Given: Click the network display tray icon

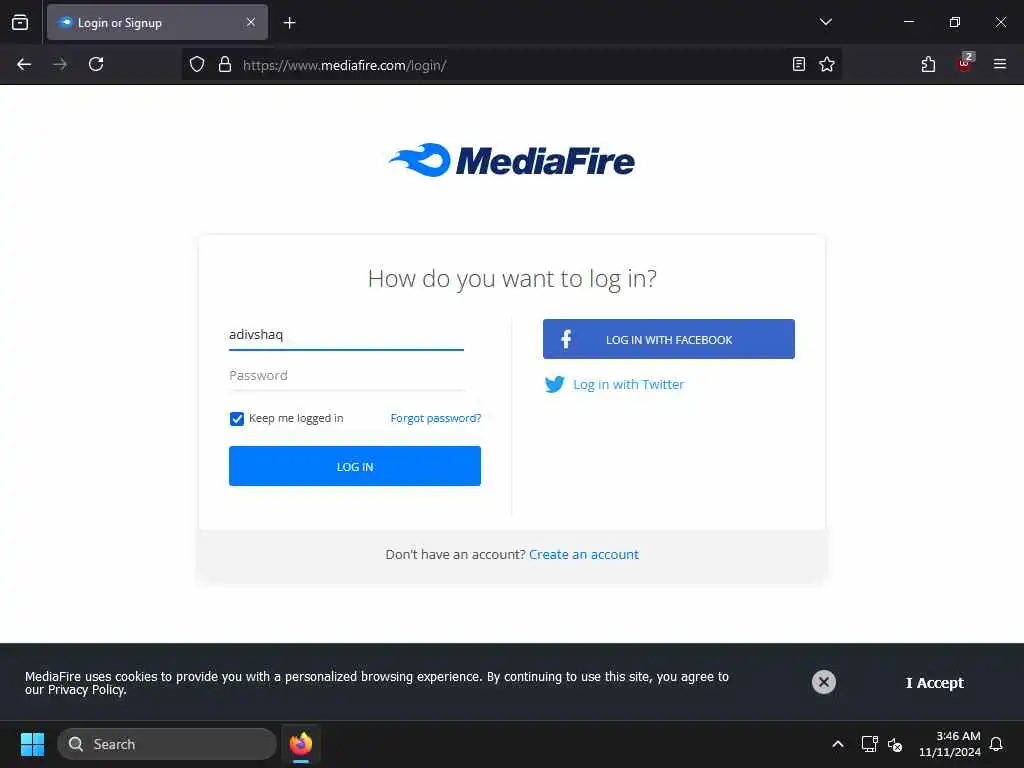Looking at the screenshot, I should (x=869, y=744).
